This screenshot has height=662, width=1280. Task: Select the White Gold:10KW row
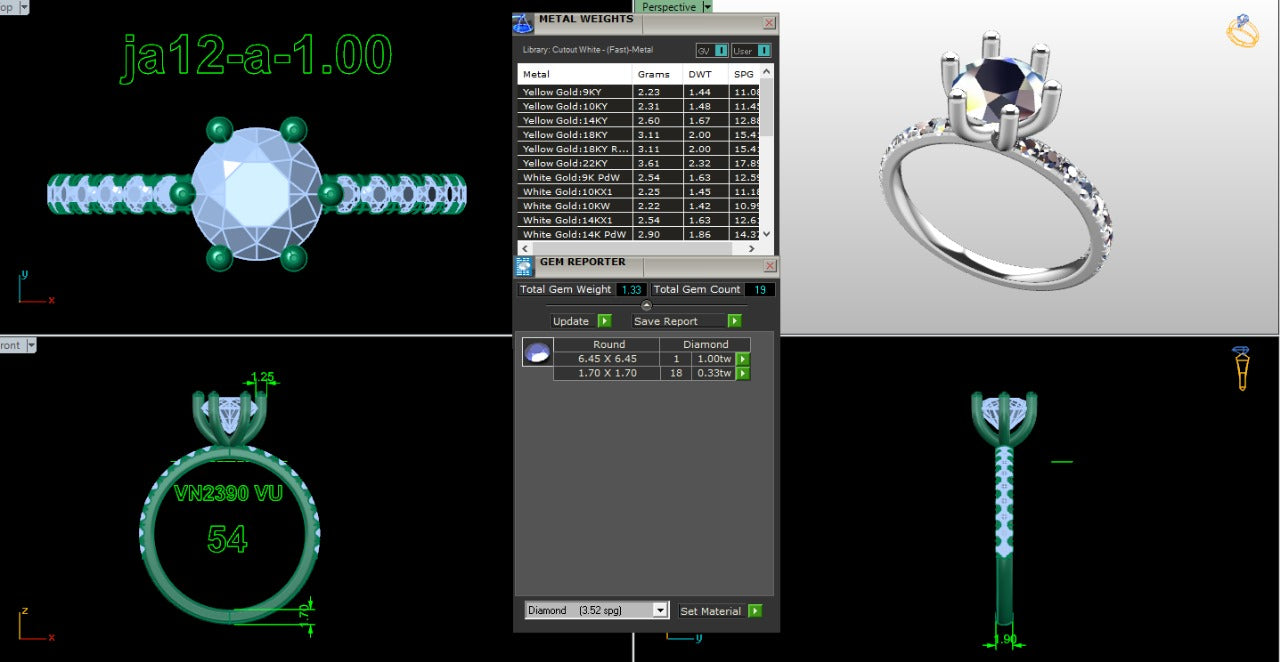pyautogui.click(x=639, y=206)
